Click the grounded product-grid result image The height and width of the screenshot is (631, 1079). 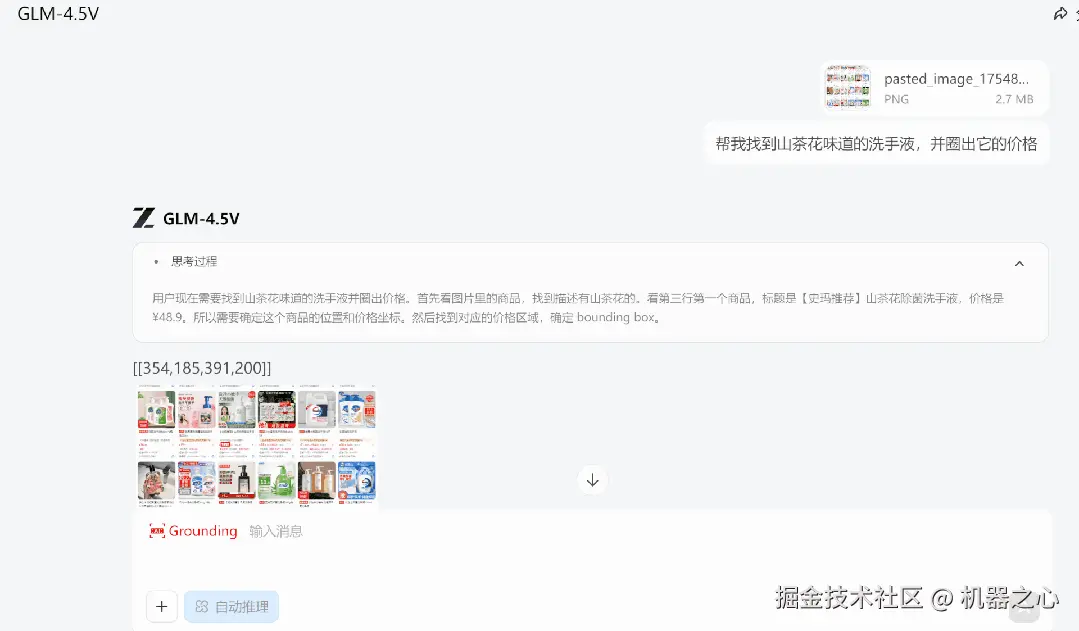256,445
